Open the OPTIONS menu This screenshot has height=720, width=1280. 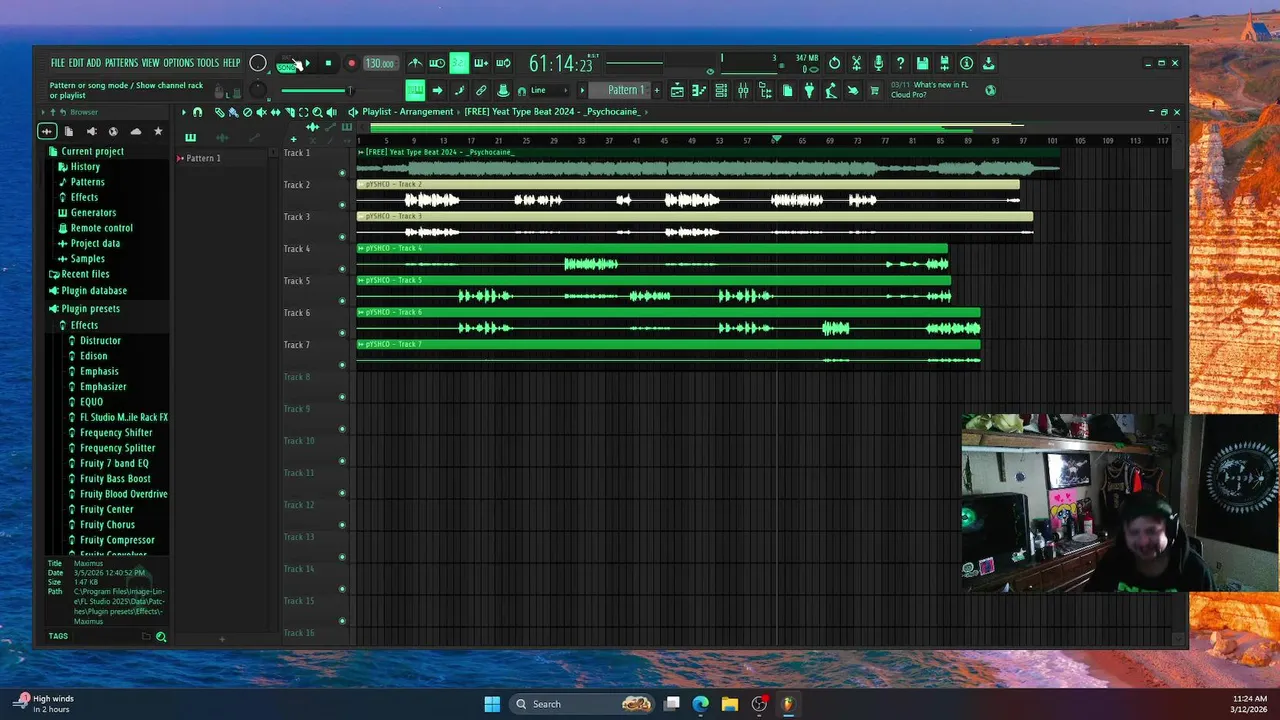point(178,63)
